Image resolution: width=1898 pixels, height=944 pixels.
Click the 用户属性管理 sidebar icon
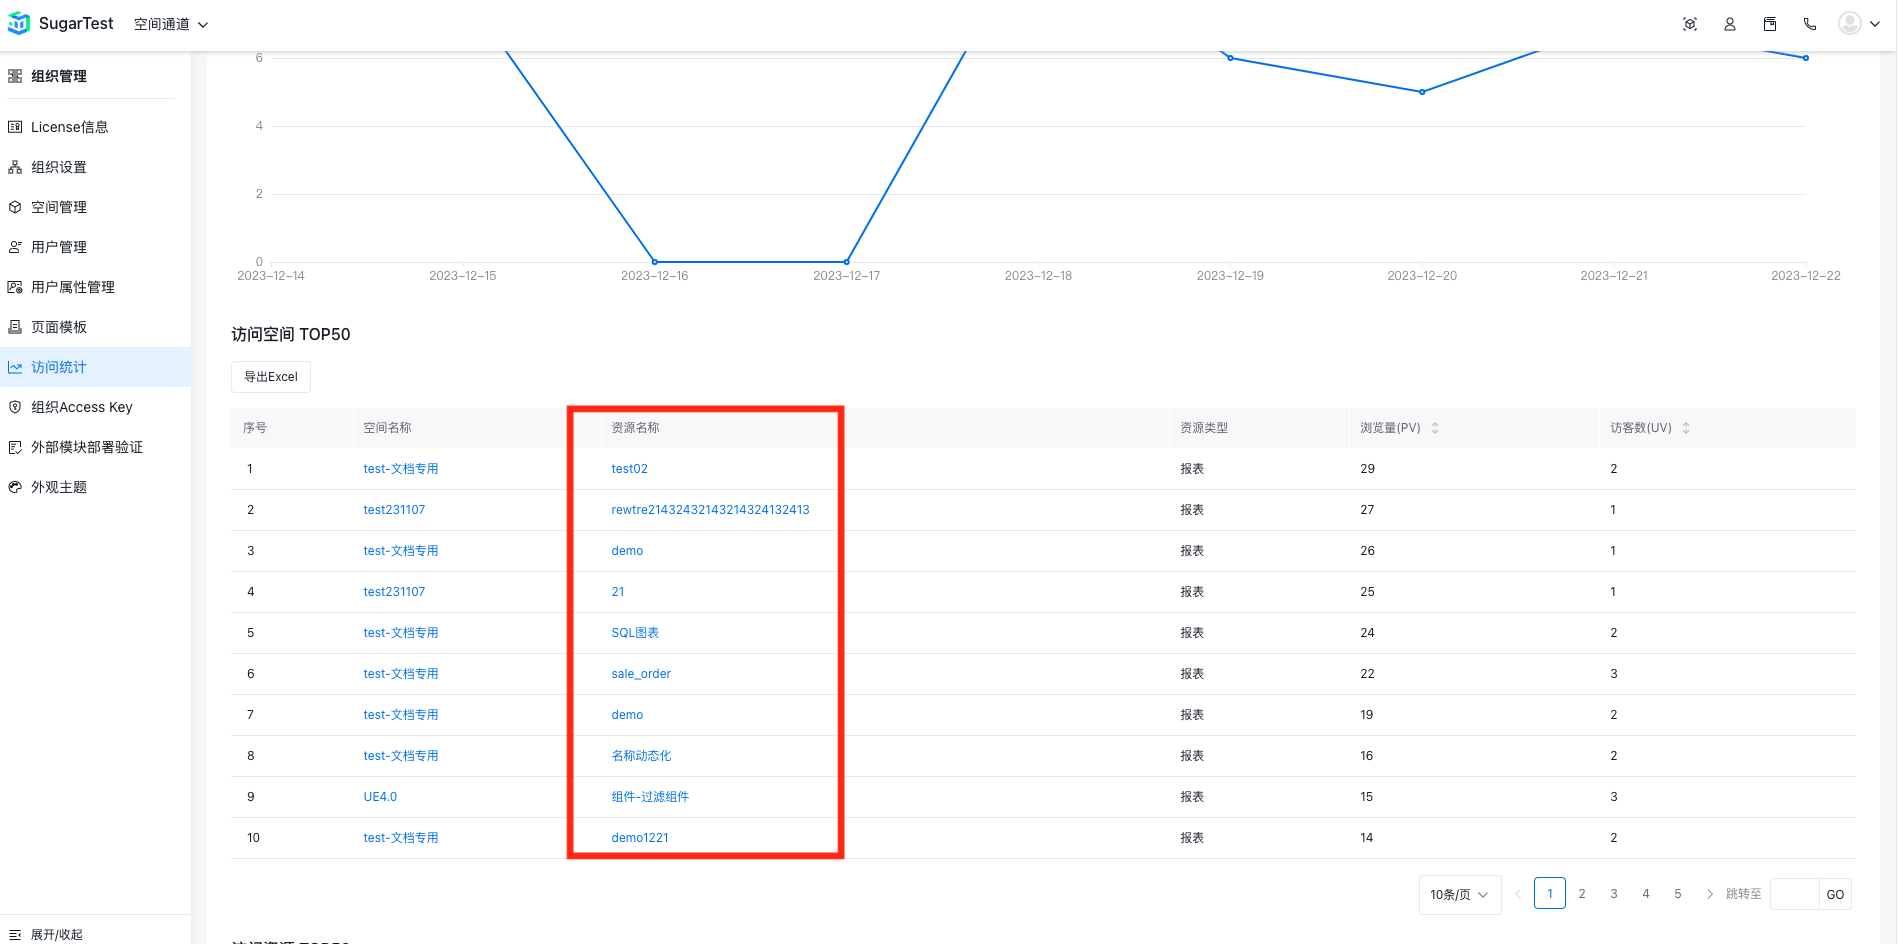(x=15, y=287)
